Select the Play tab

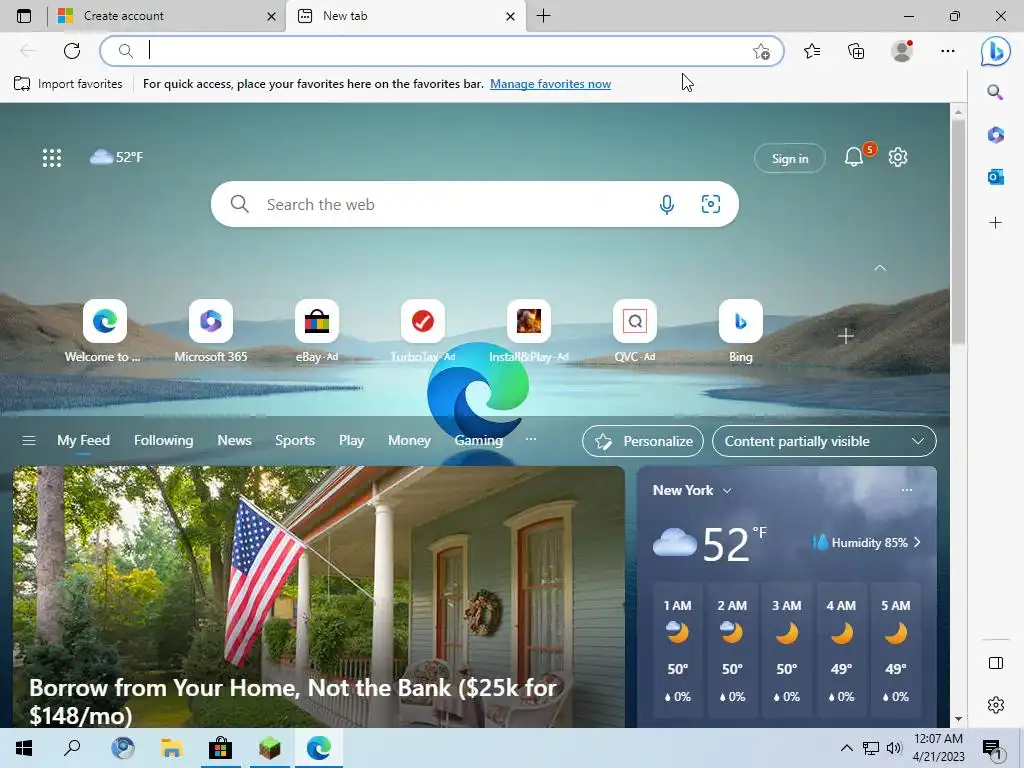(351, 441)
